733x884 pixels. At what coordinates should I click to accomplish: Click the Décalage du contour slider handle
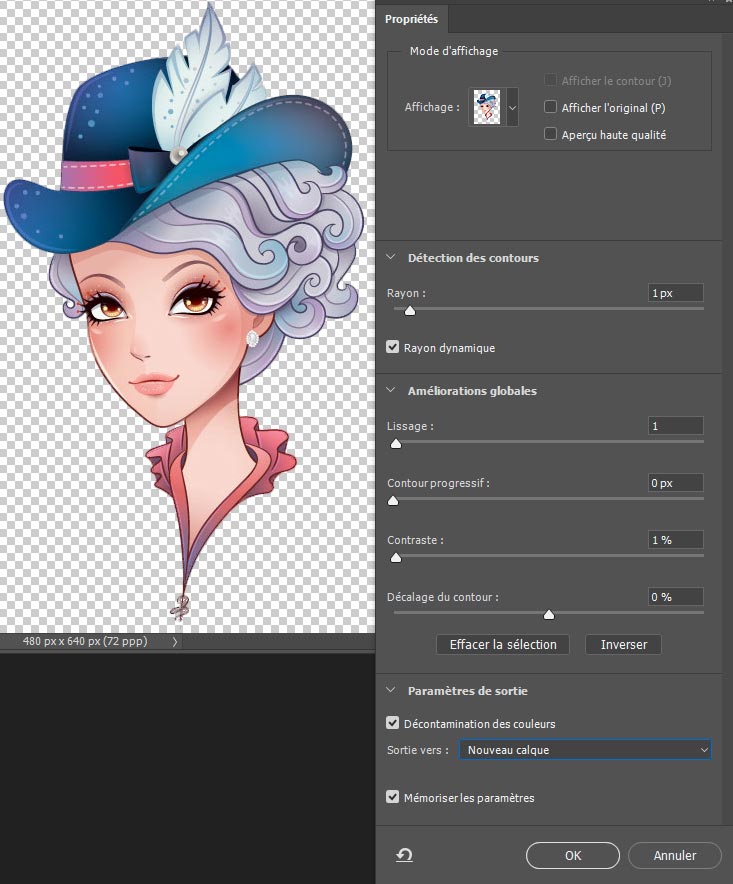click(548, 614)
